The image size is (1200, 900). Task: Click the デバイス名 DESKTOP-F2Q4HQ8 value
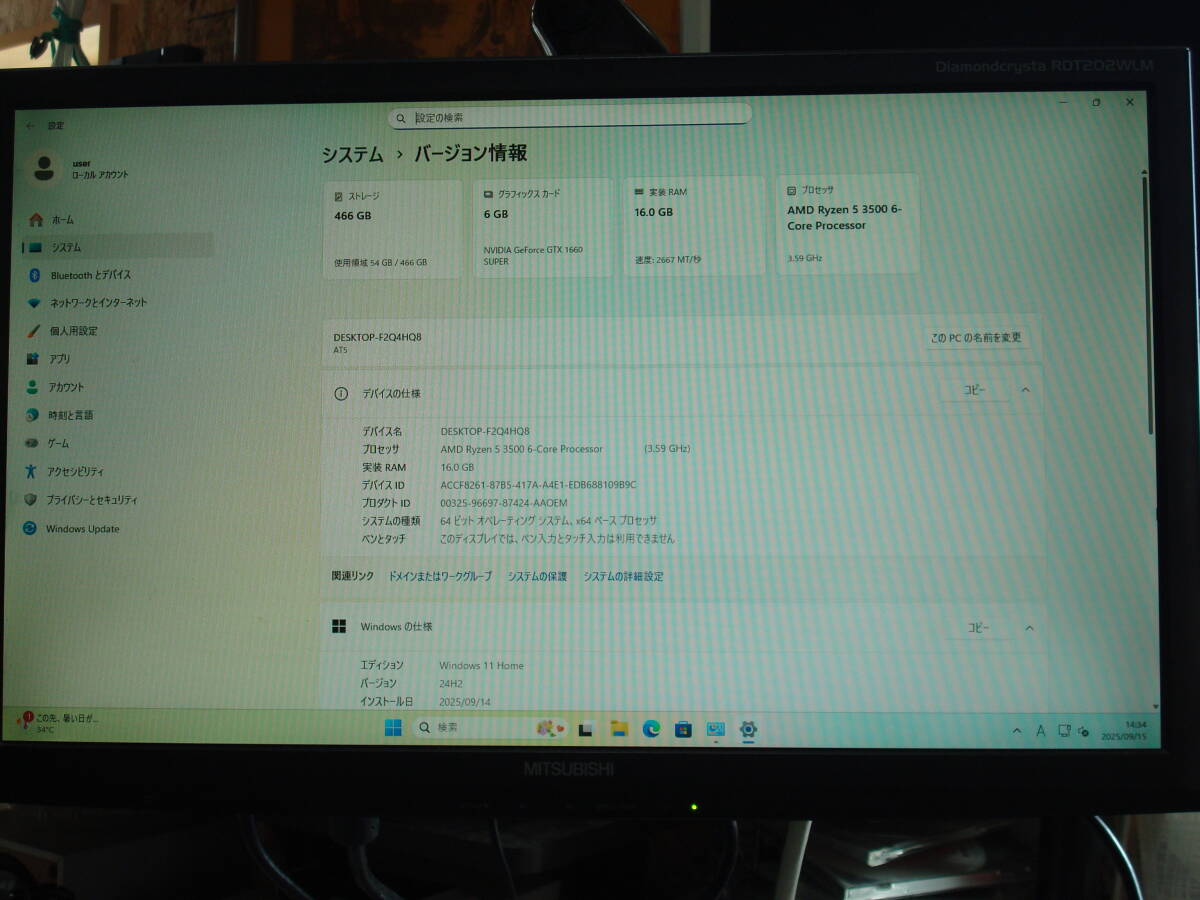(485, 431)
